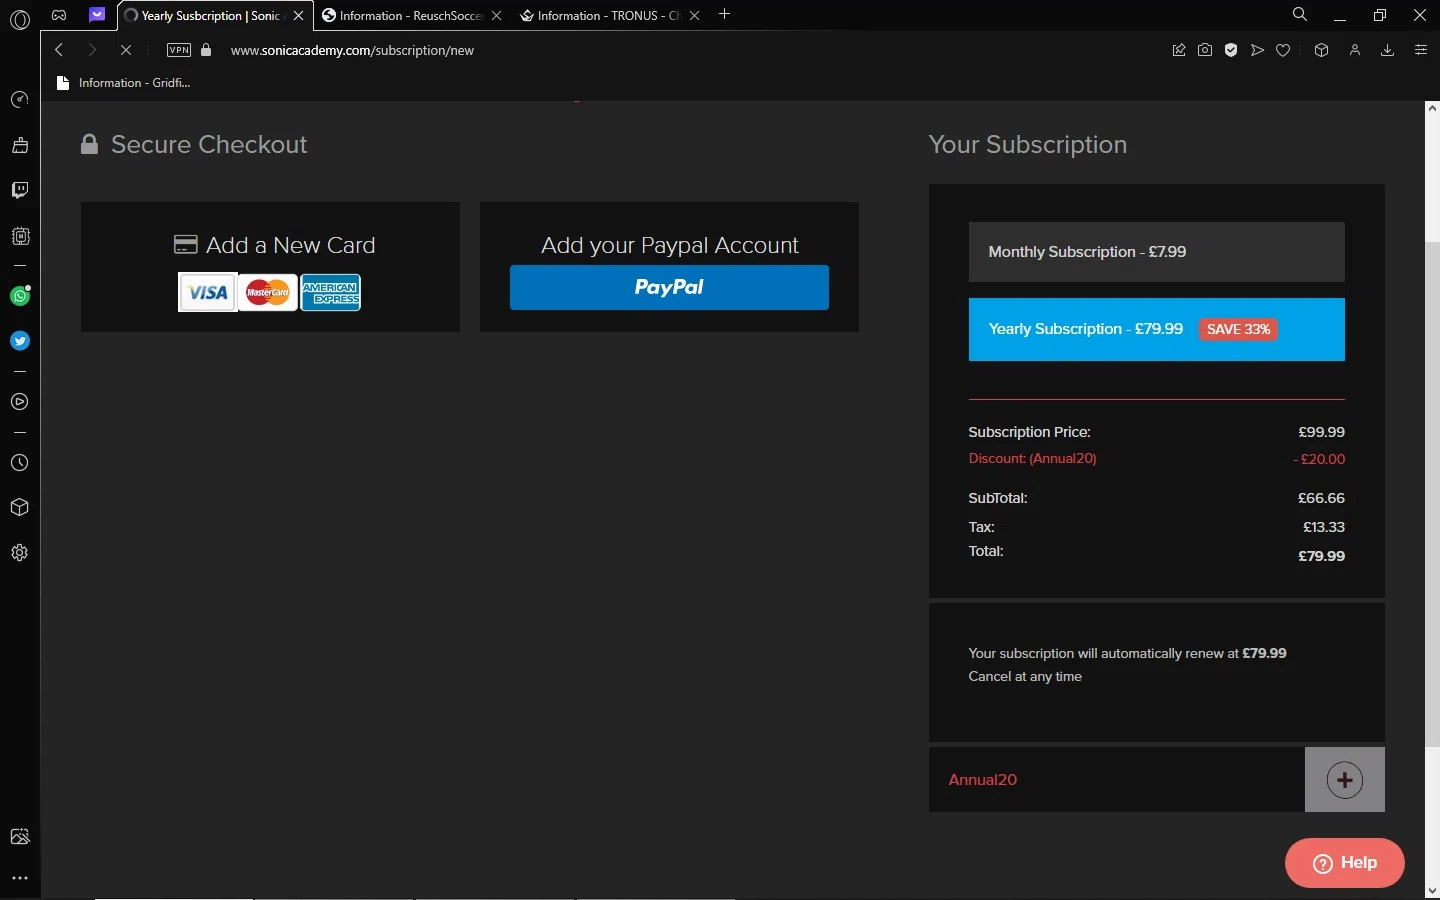Open sidebar setup three-dots menu
Viewport: 1440px width, 900px height.
(x=20, y=878)
